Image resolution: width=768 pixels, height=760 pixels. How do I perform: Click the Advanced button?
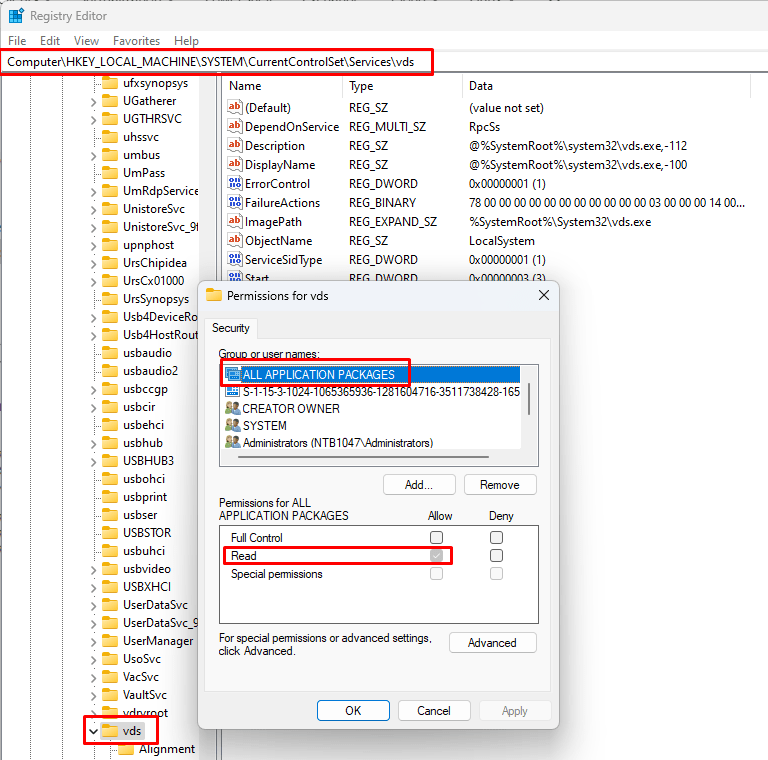[x=492, y=643]
